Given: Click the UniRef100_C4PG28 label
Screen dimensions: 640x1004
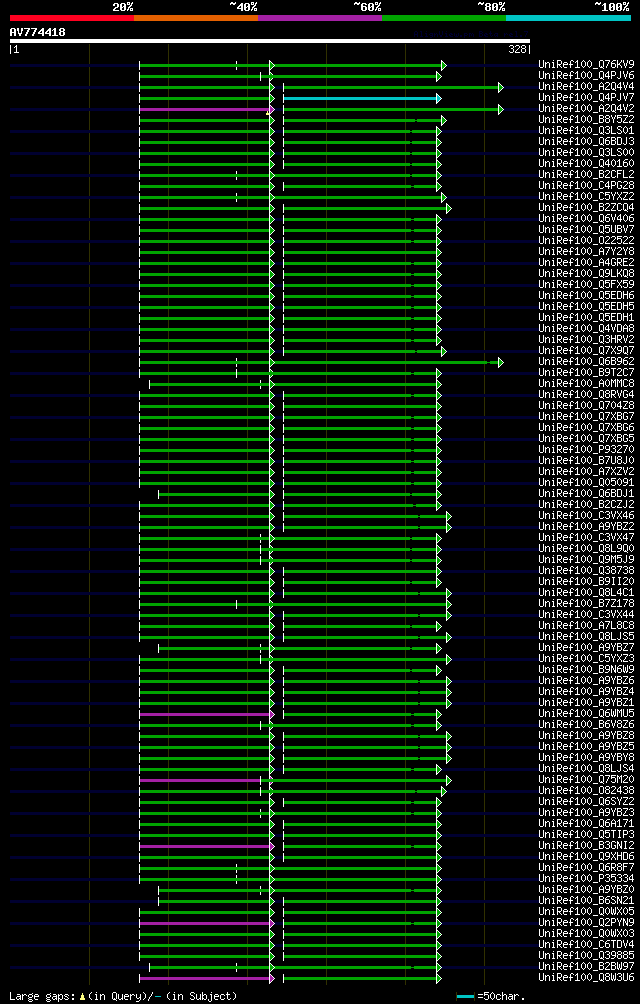Looking at the screenshot, I should [586, 186].
